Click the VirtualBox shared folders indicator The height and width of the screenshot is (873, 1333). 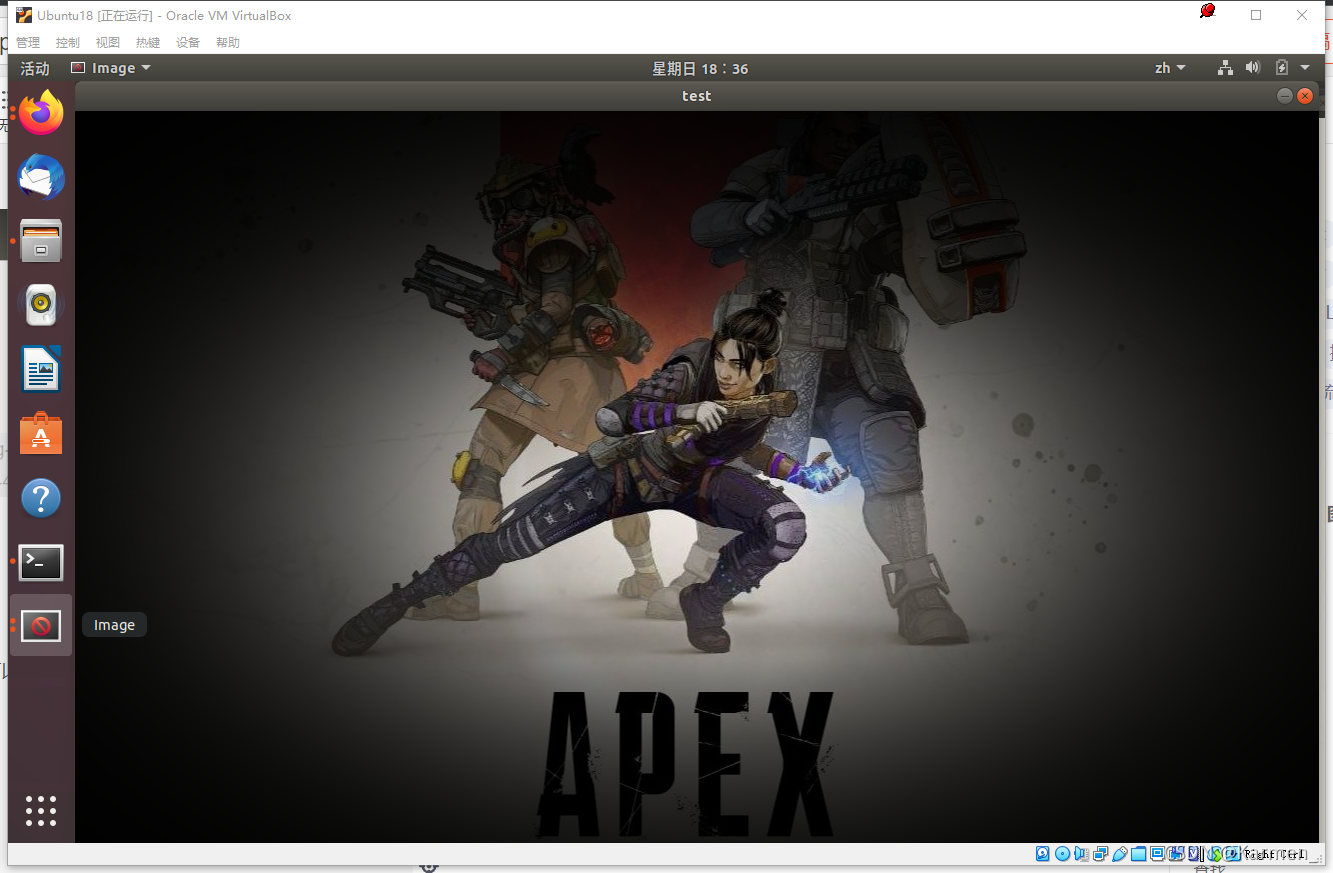(1139, 854)
